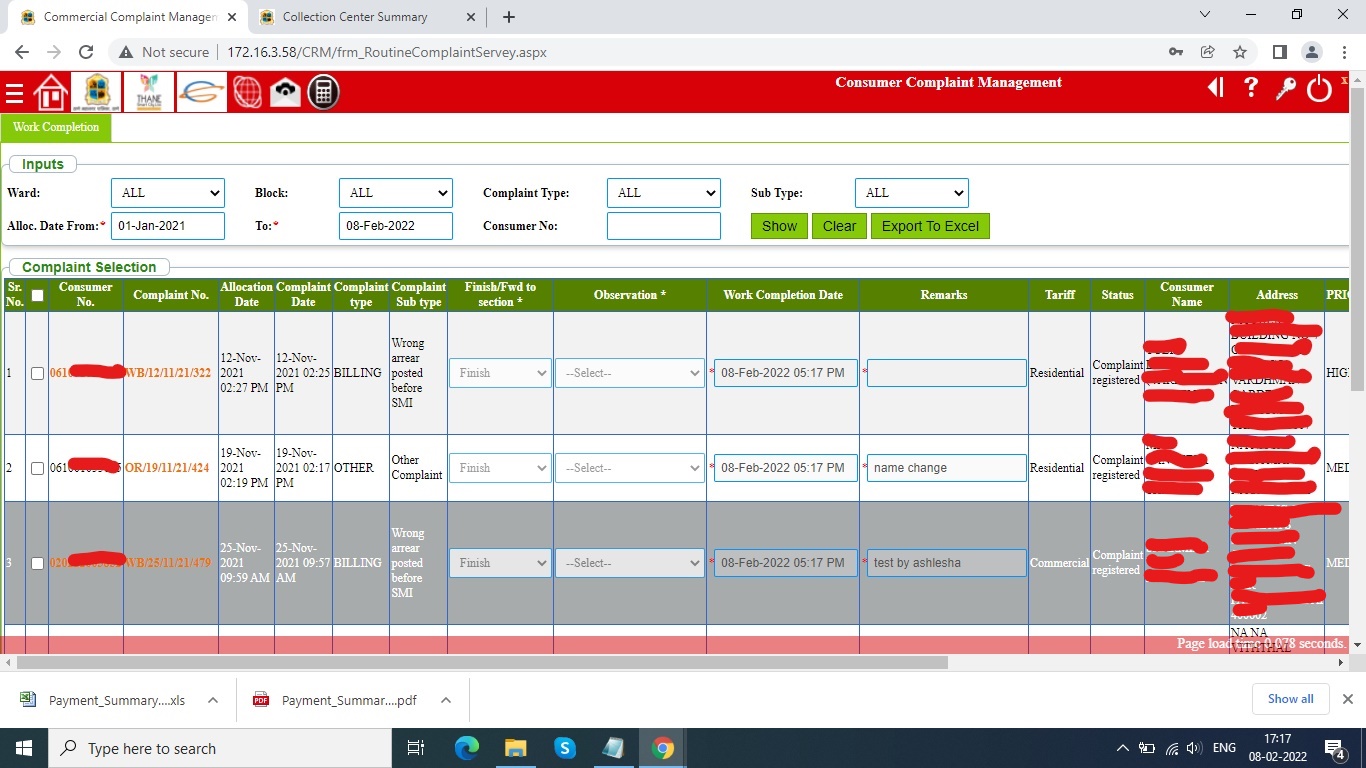Launch Microsoft Edge from taskbar
Image resolution: width=1366 pixels, height=768 pixels.
(x=467, y=748)
